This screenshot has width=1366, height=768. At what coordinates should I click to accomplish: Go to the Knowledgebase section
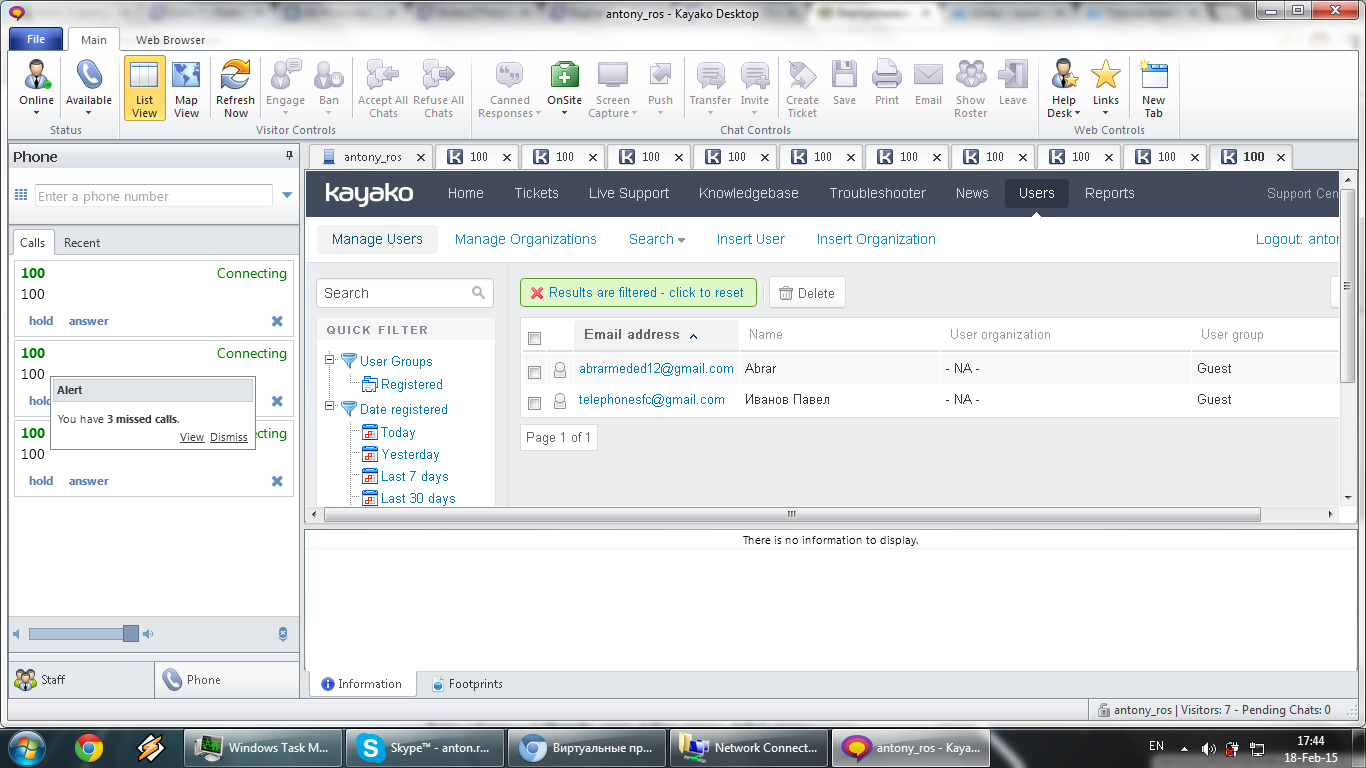(x=749, y=193)
